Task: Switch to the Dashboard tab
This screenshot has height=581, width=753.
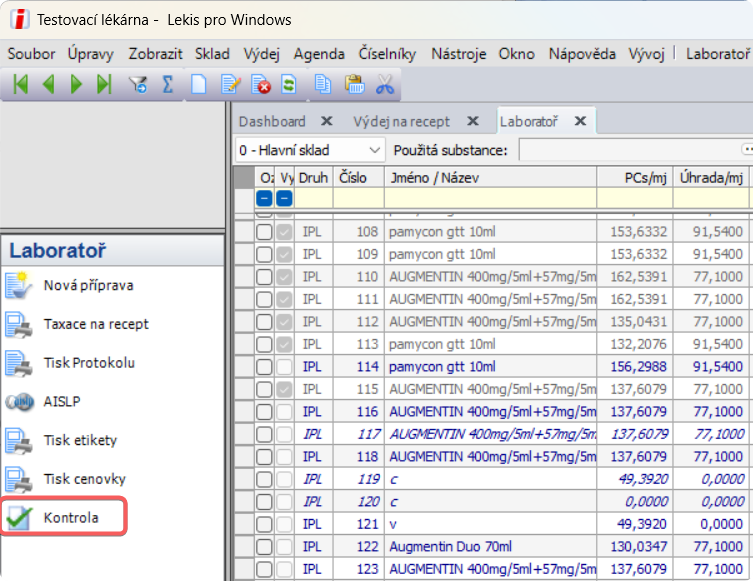Action: click(x=272, y=121)
